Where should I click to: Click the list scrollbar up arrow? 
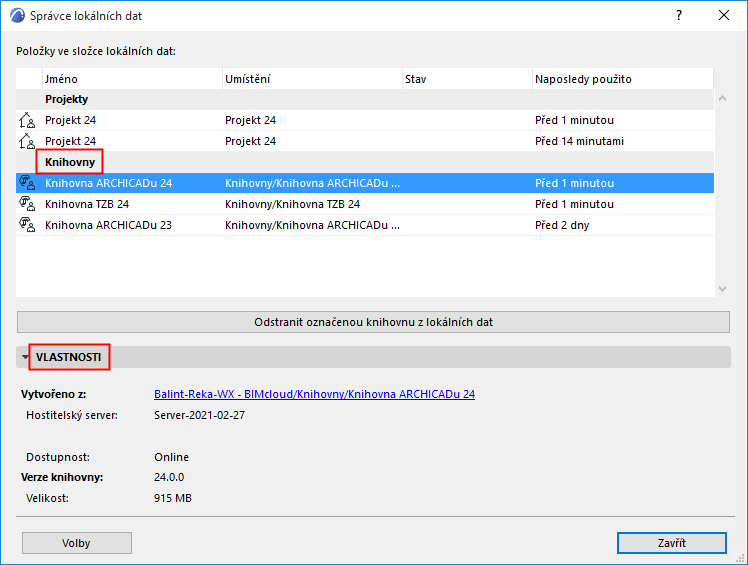pyautogui.click(x=722, y=98)
